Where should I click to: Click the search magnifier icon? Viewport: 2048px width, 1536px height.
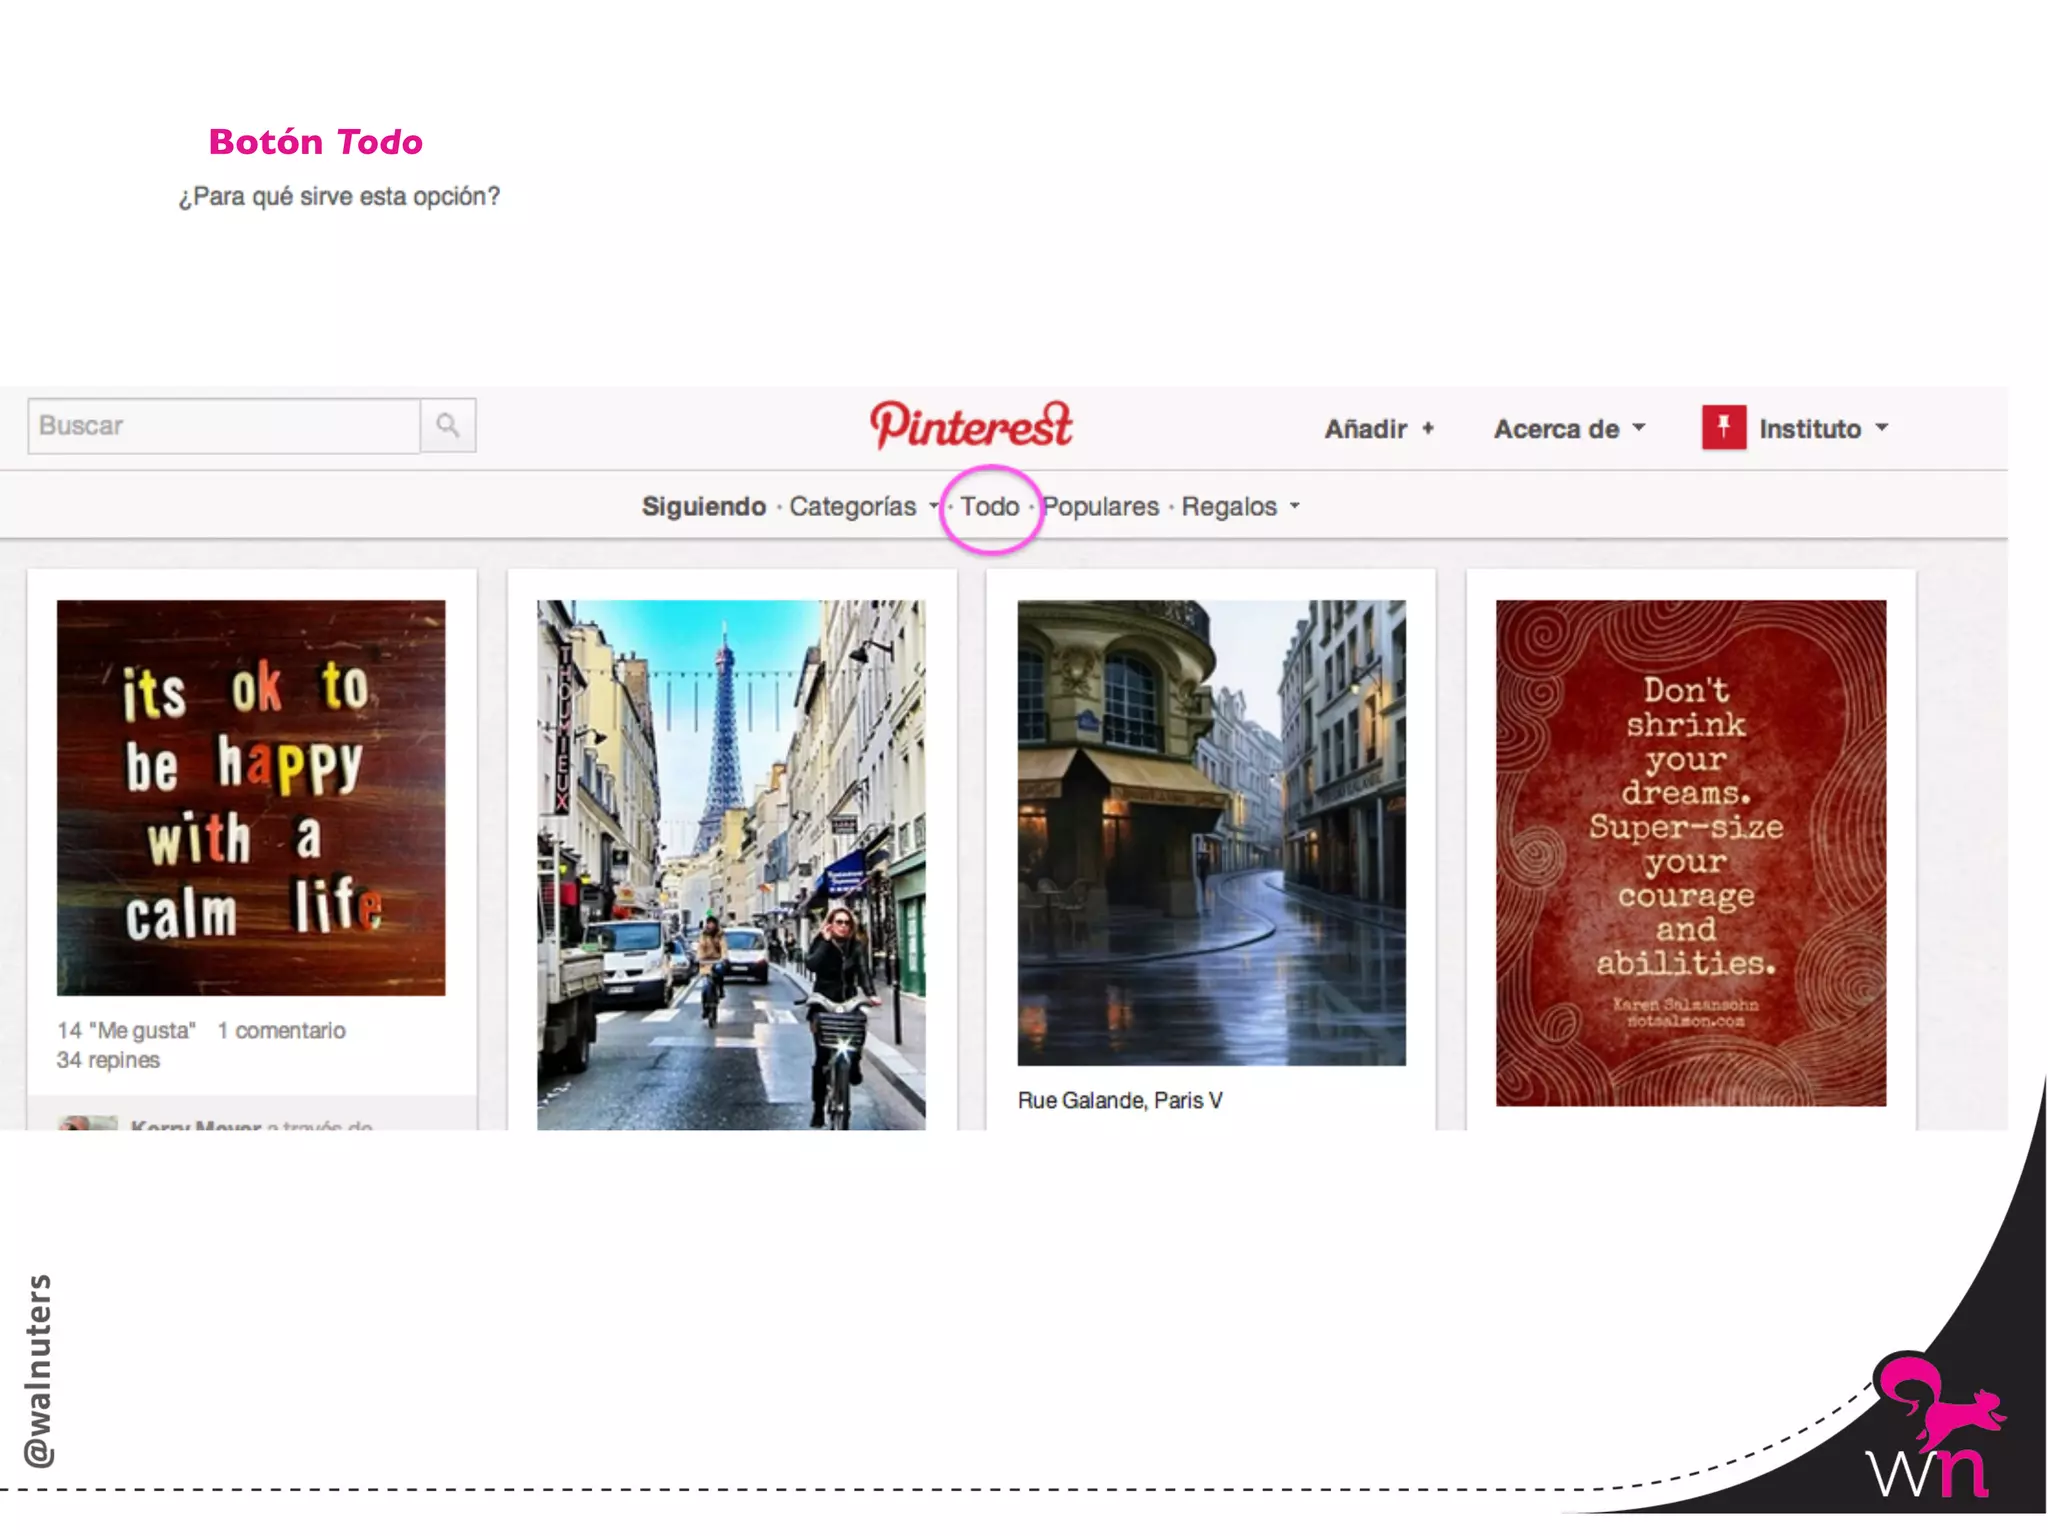pos(447,426)
